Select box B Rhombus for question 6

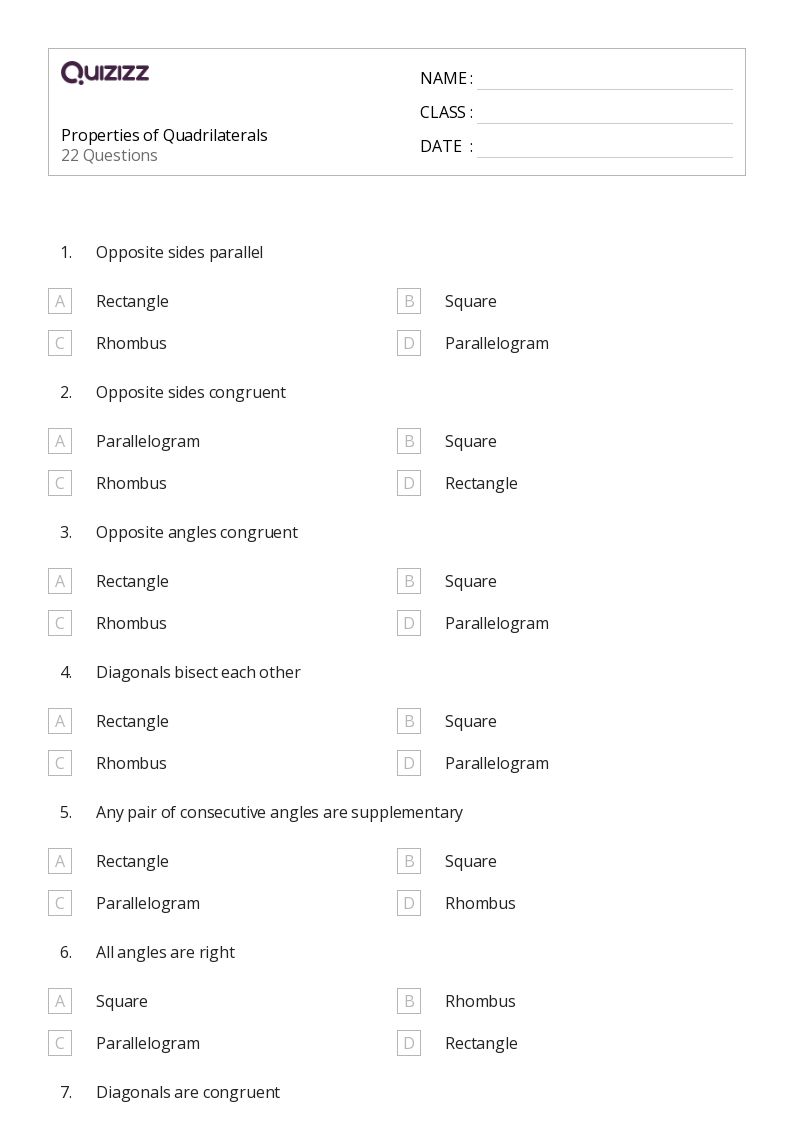click(x=408, y=1001)
